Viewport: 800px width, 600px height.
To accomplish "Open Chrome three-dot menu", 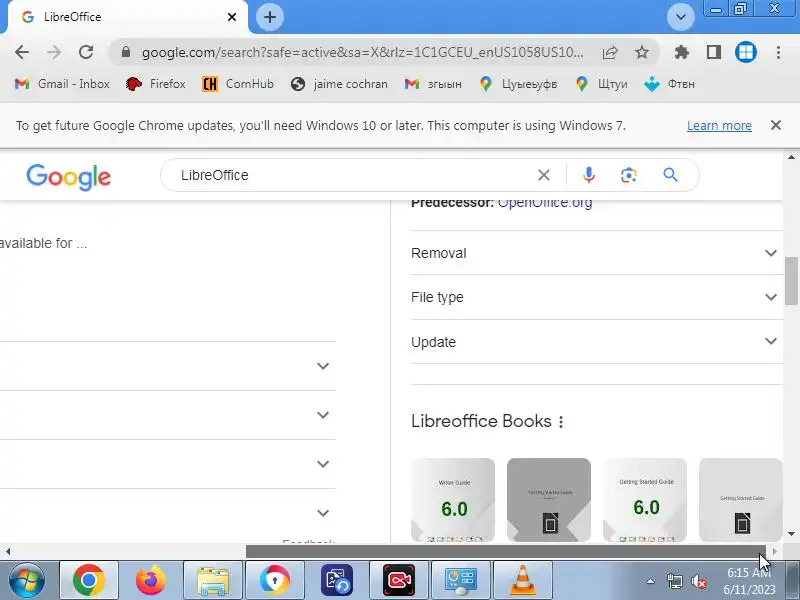I will [778, 52].
